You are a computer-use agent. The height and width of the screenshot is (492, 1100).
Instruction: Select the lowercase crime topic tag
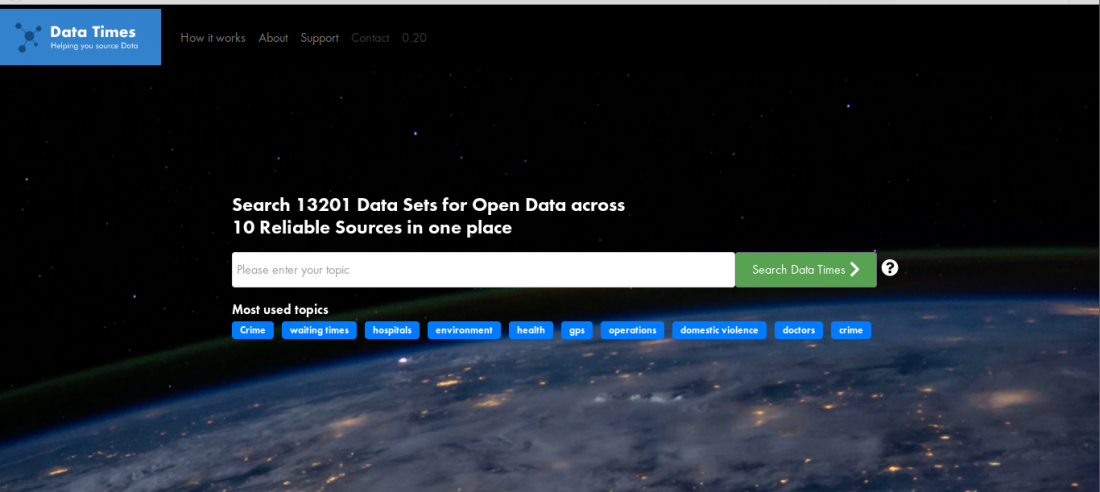coord(851,330)
